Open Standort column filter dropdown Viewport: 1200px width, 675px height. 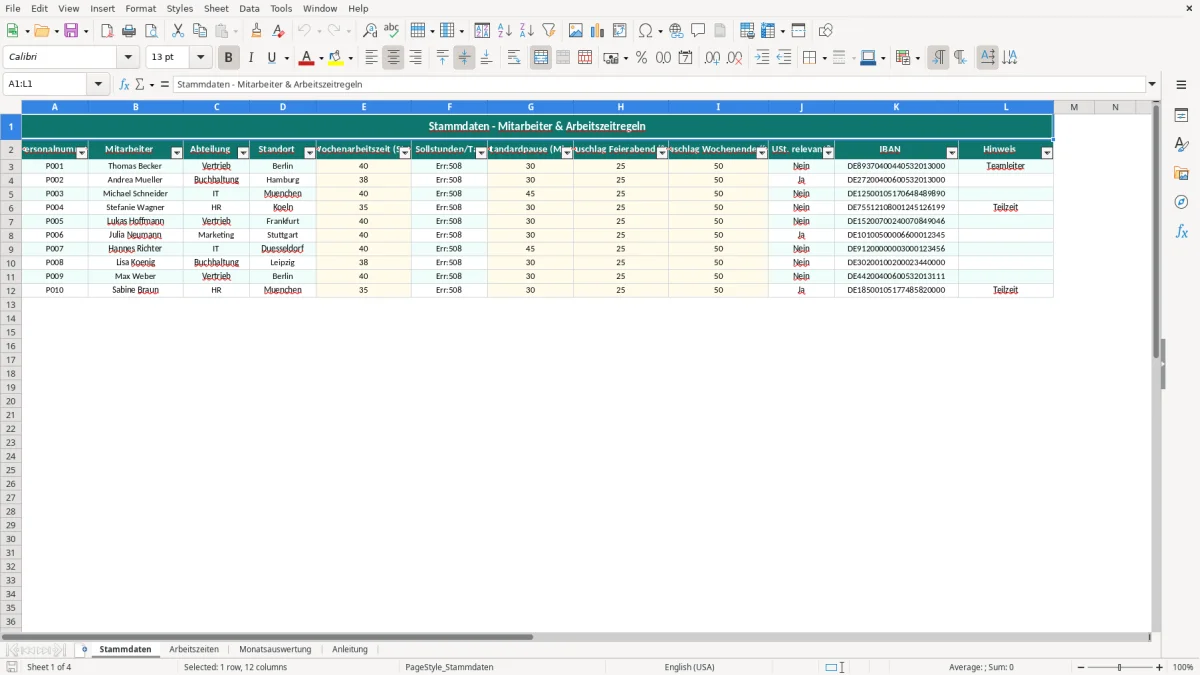pyautogui.click(x=309, y=153)
